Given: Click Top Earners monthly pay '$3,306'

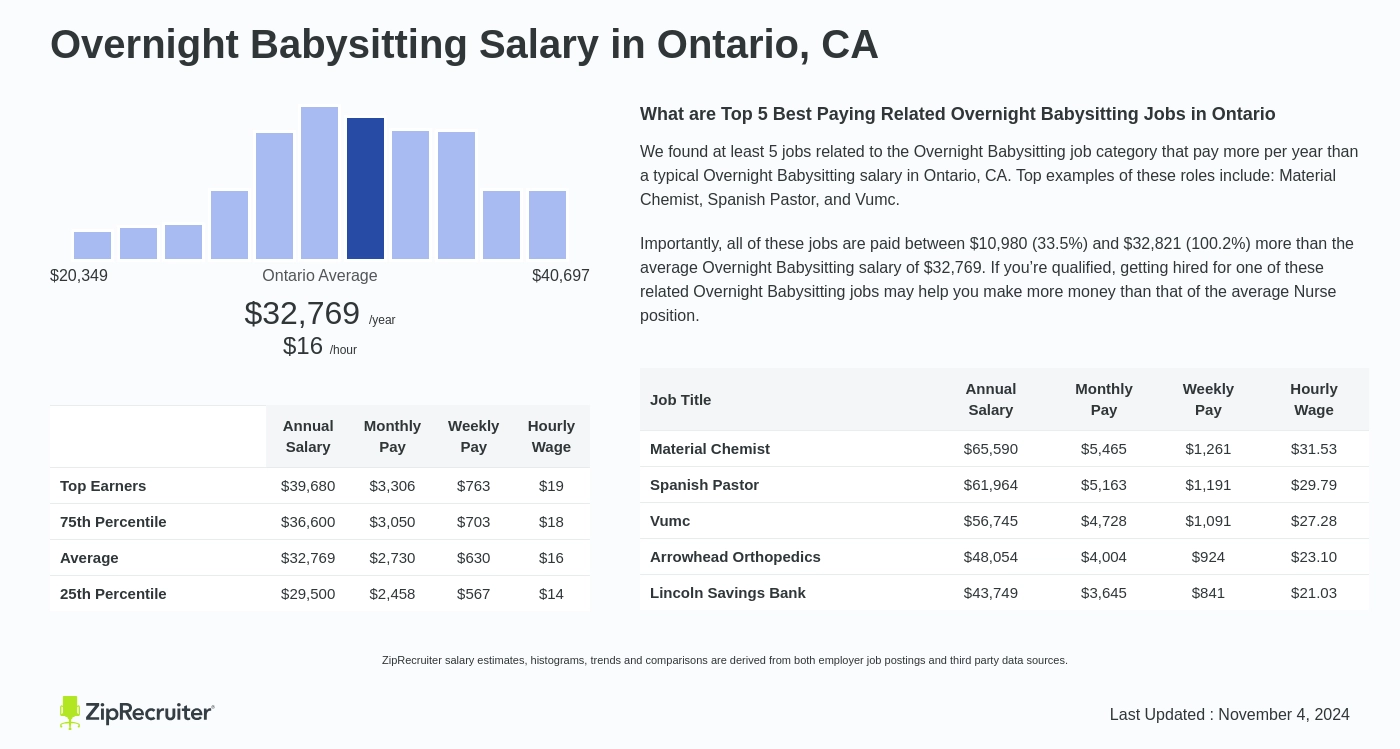Looking at the screenshot, I should [392, 485].
